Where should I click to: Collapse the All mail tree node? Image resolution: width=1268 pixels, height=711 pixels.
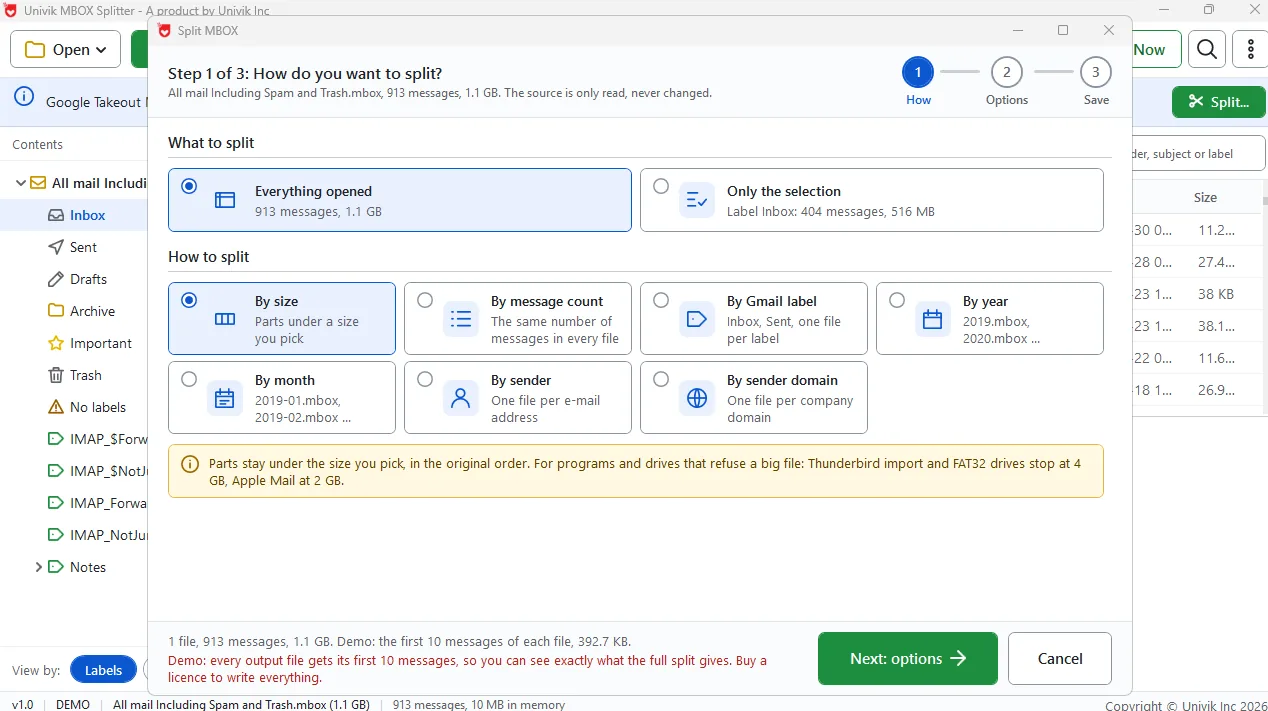pos(20,183)
